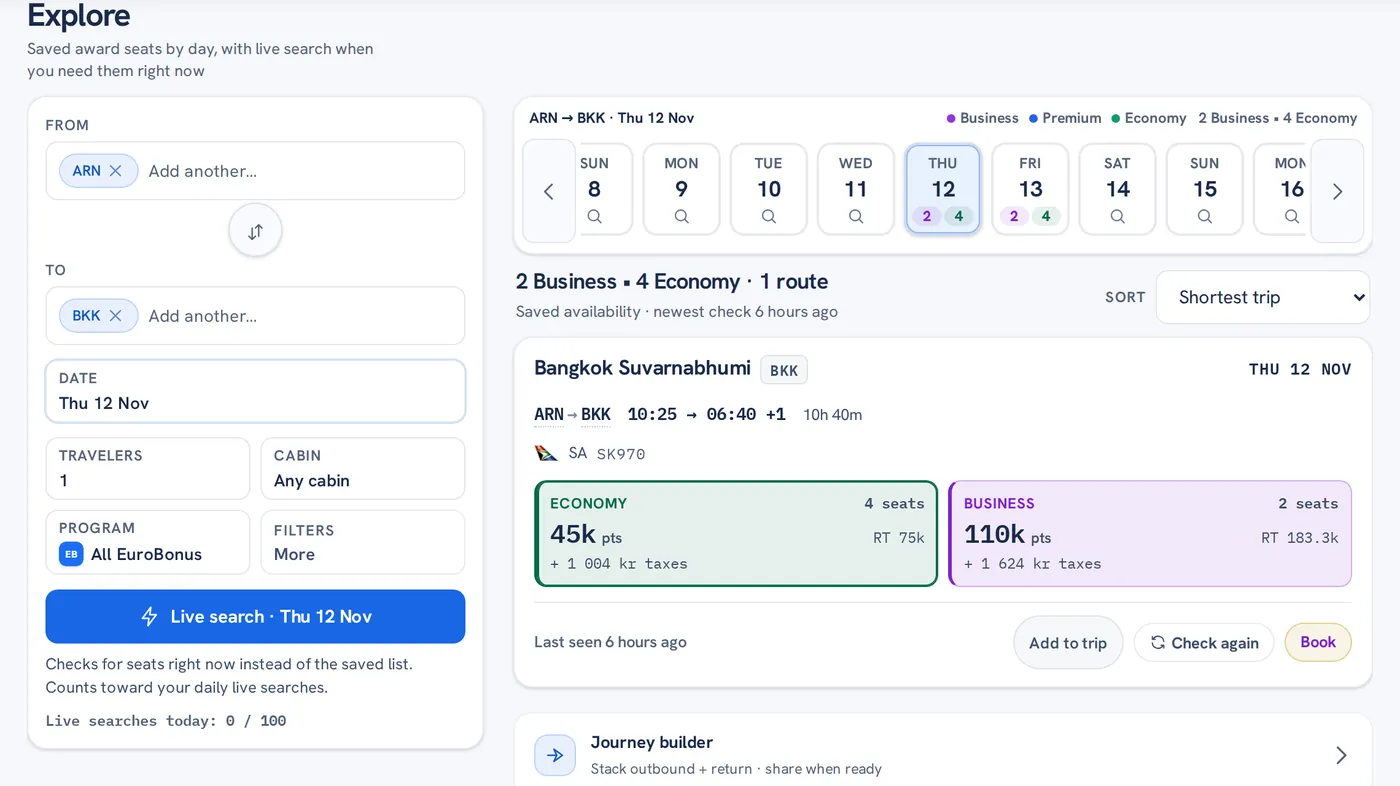Click the RT 75k price text
The width and height of the screenshot is (1400, 786).
tap(899, 538)
